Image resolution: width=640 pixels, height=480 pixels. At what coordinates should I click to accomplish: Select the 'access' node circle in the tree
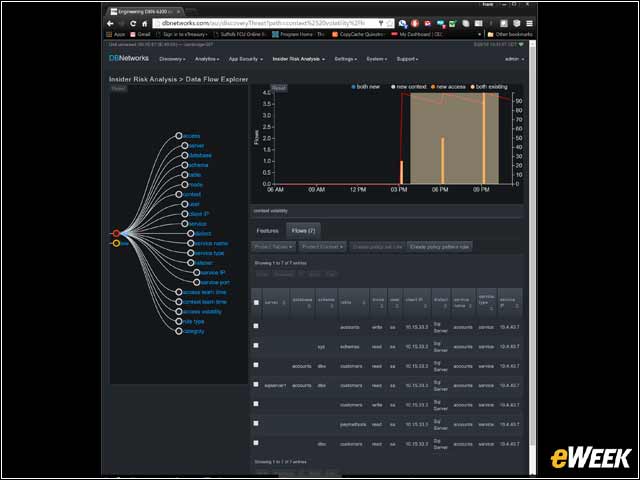[179, 136]
